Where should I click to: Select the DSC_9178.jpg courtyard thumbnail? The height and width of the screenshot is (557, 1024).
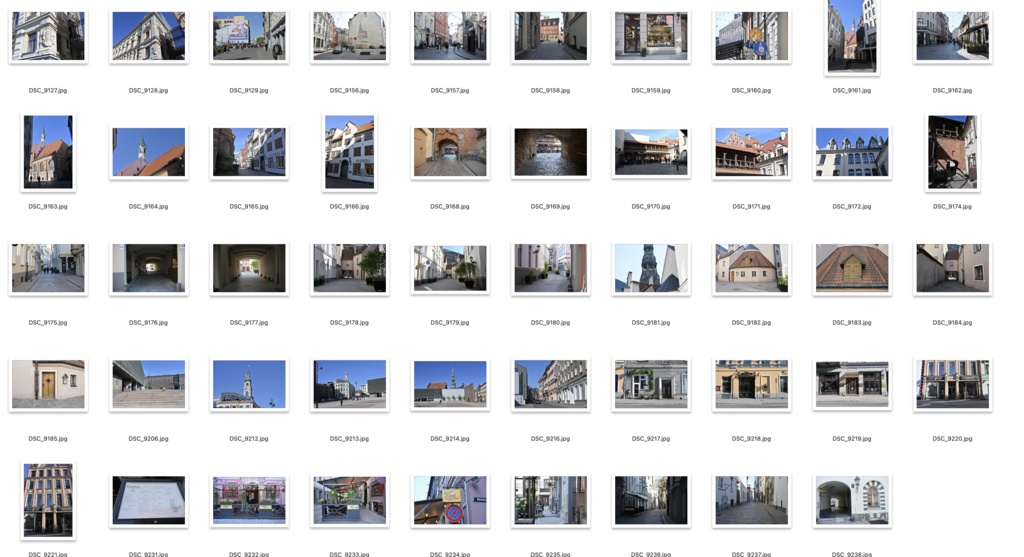pyautogui.click(x=349, y=268)
